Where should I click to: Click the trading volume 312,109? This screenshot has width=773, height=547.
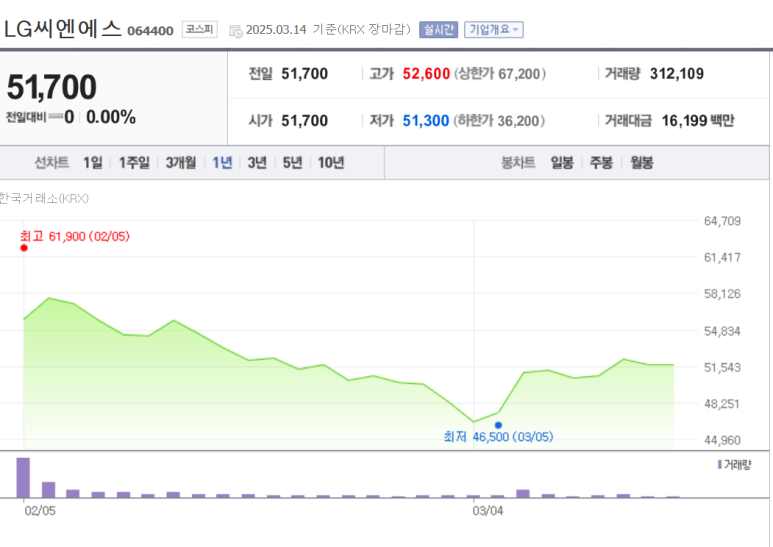tap(677, 74)
